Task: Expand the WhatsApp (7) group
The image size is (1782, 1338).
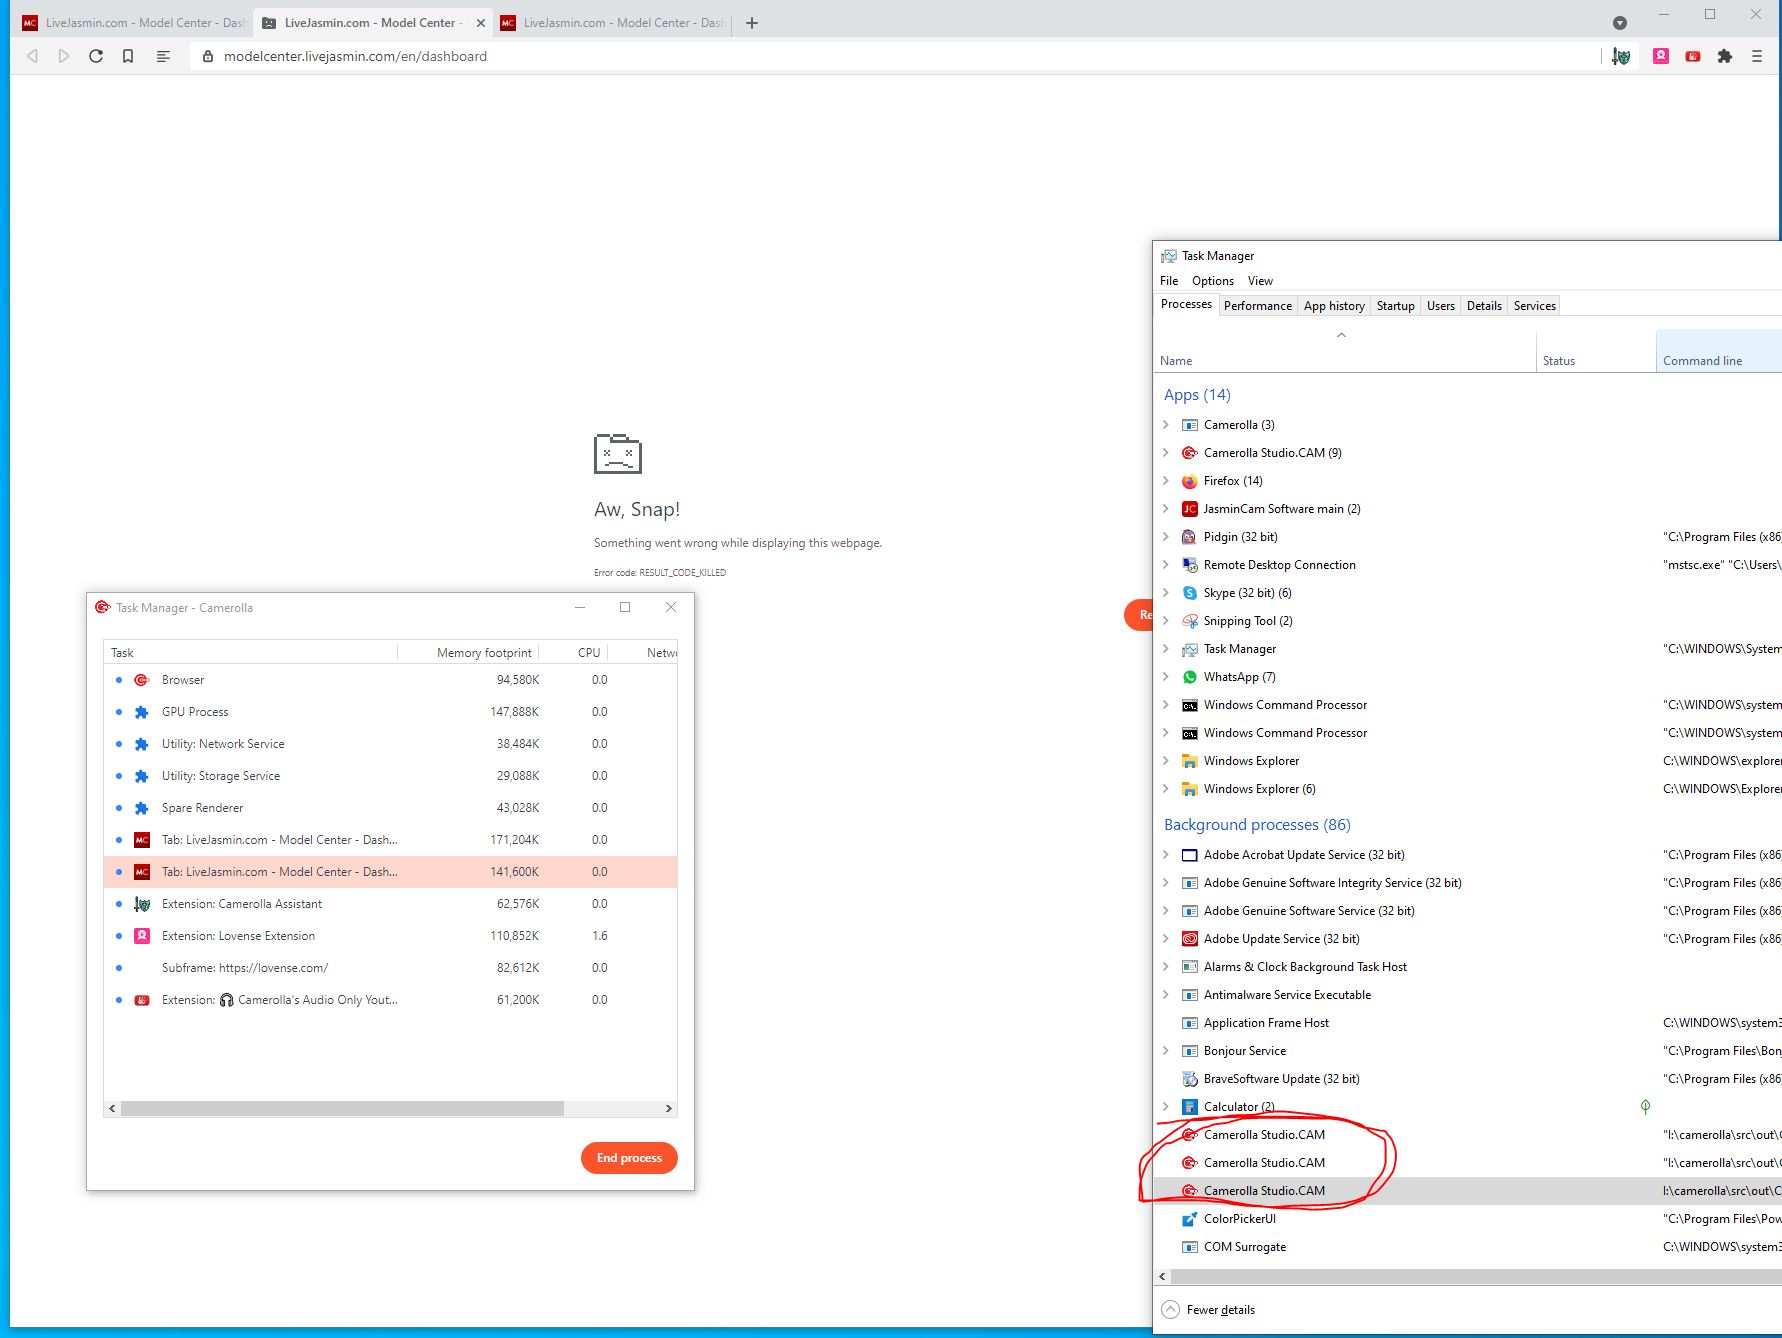Action: coord(1166,677)
